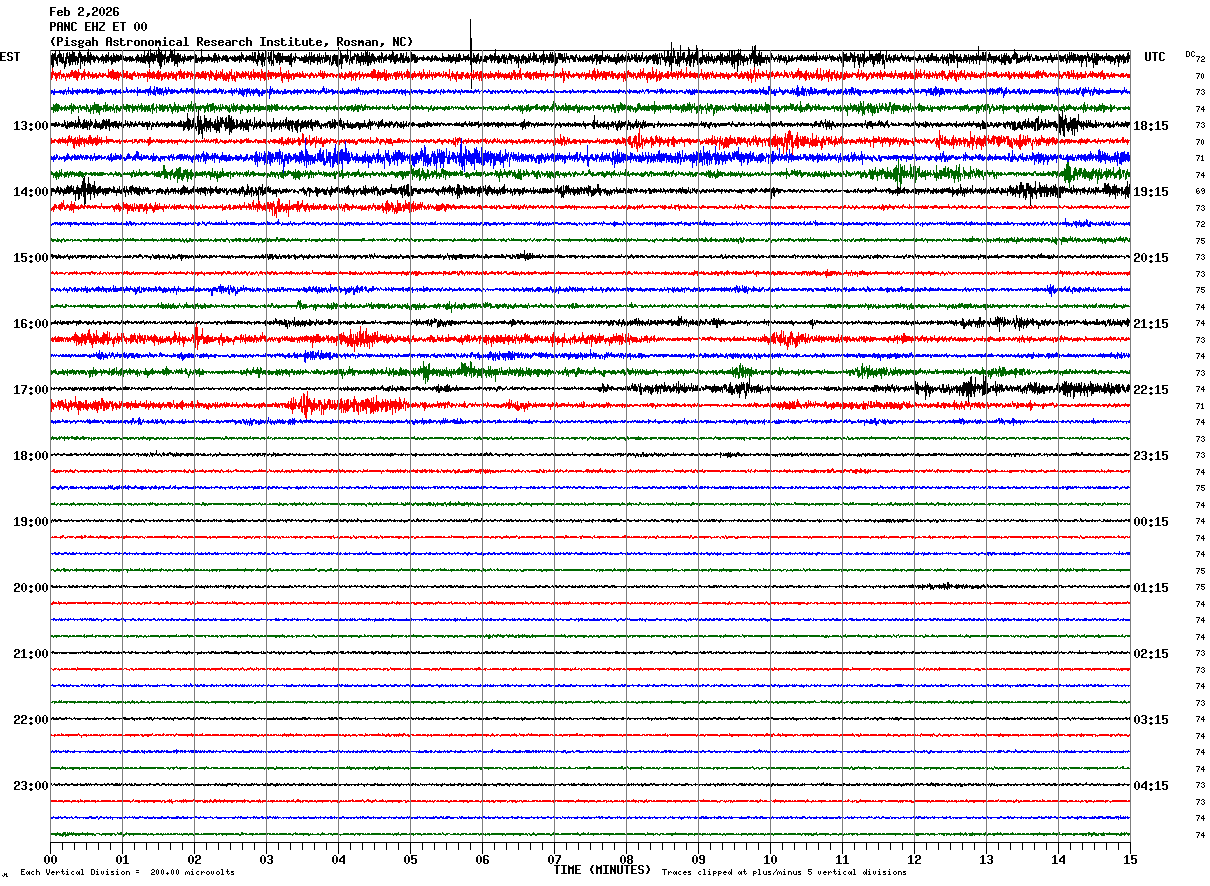Click the minute 12 tick label
This screenshot has width=1210, height=886.
point(914,859)
